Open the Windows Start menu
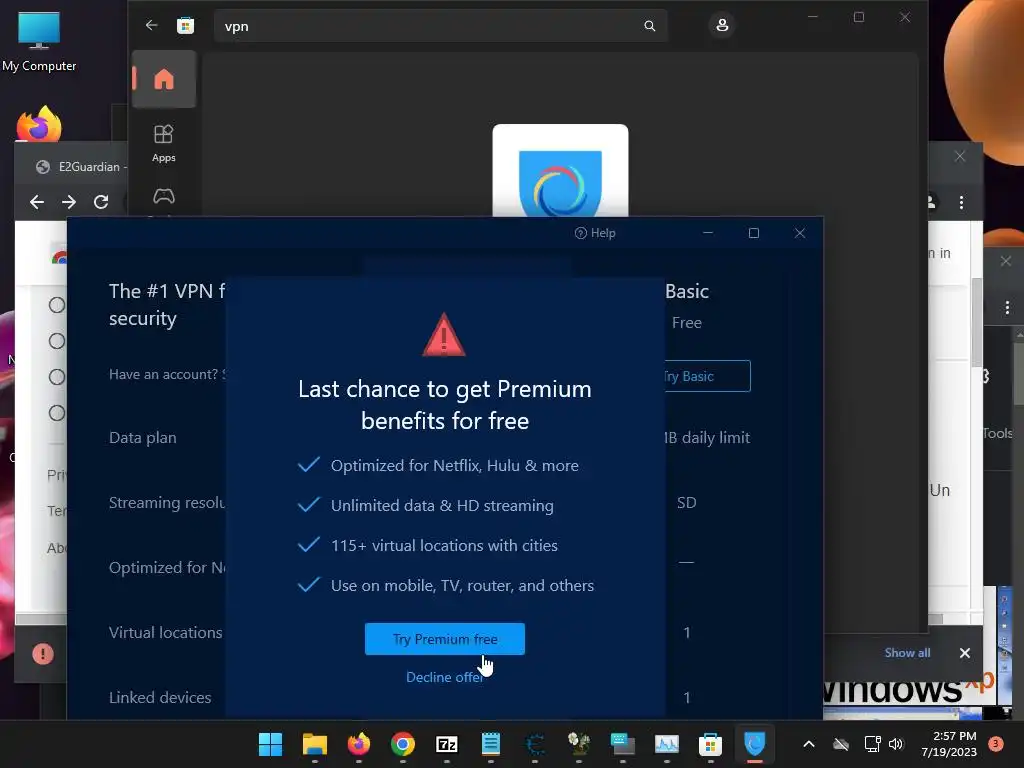1024x768 pixels. pyautogui.click(x=270, y=744)
